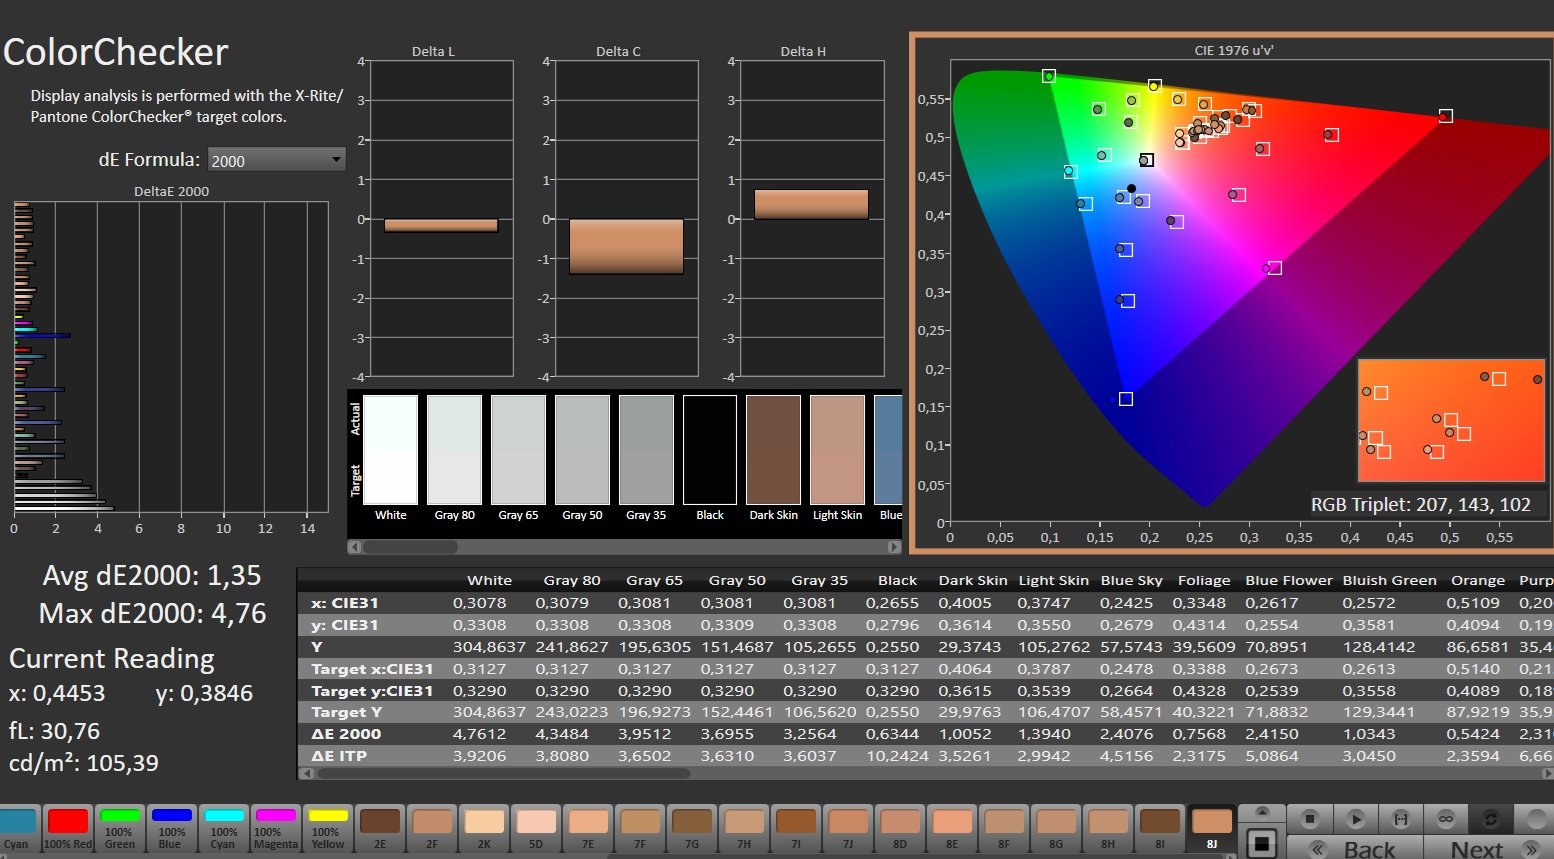Click the Delta L bar
Viewport: 1554px width, 859px height.
click(x=441, y=225)
